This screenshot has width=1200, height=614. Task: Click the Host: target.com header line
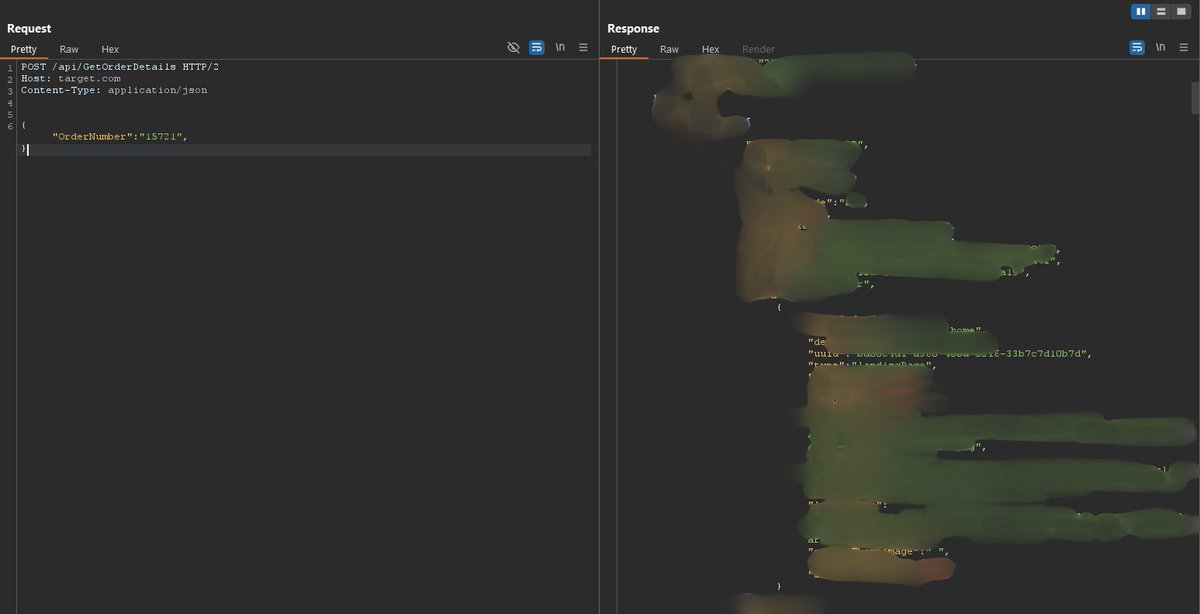pos(71,78)
